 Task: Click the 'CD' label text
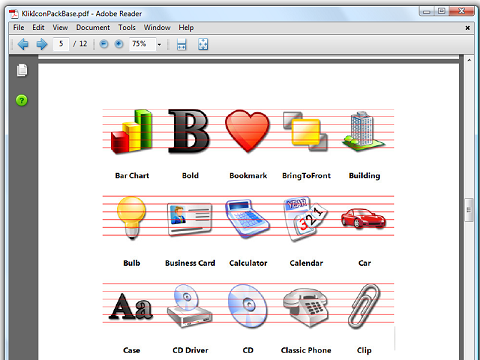[x=248, y=350]
